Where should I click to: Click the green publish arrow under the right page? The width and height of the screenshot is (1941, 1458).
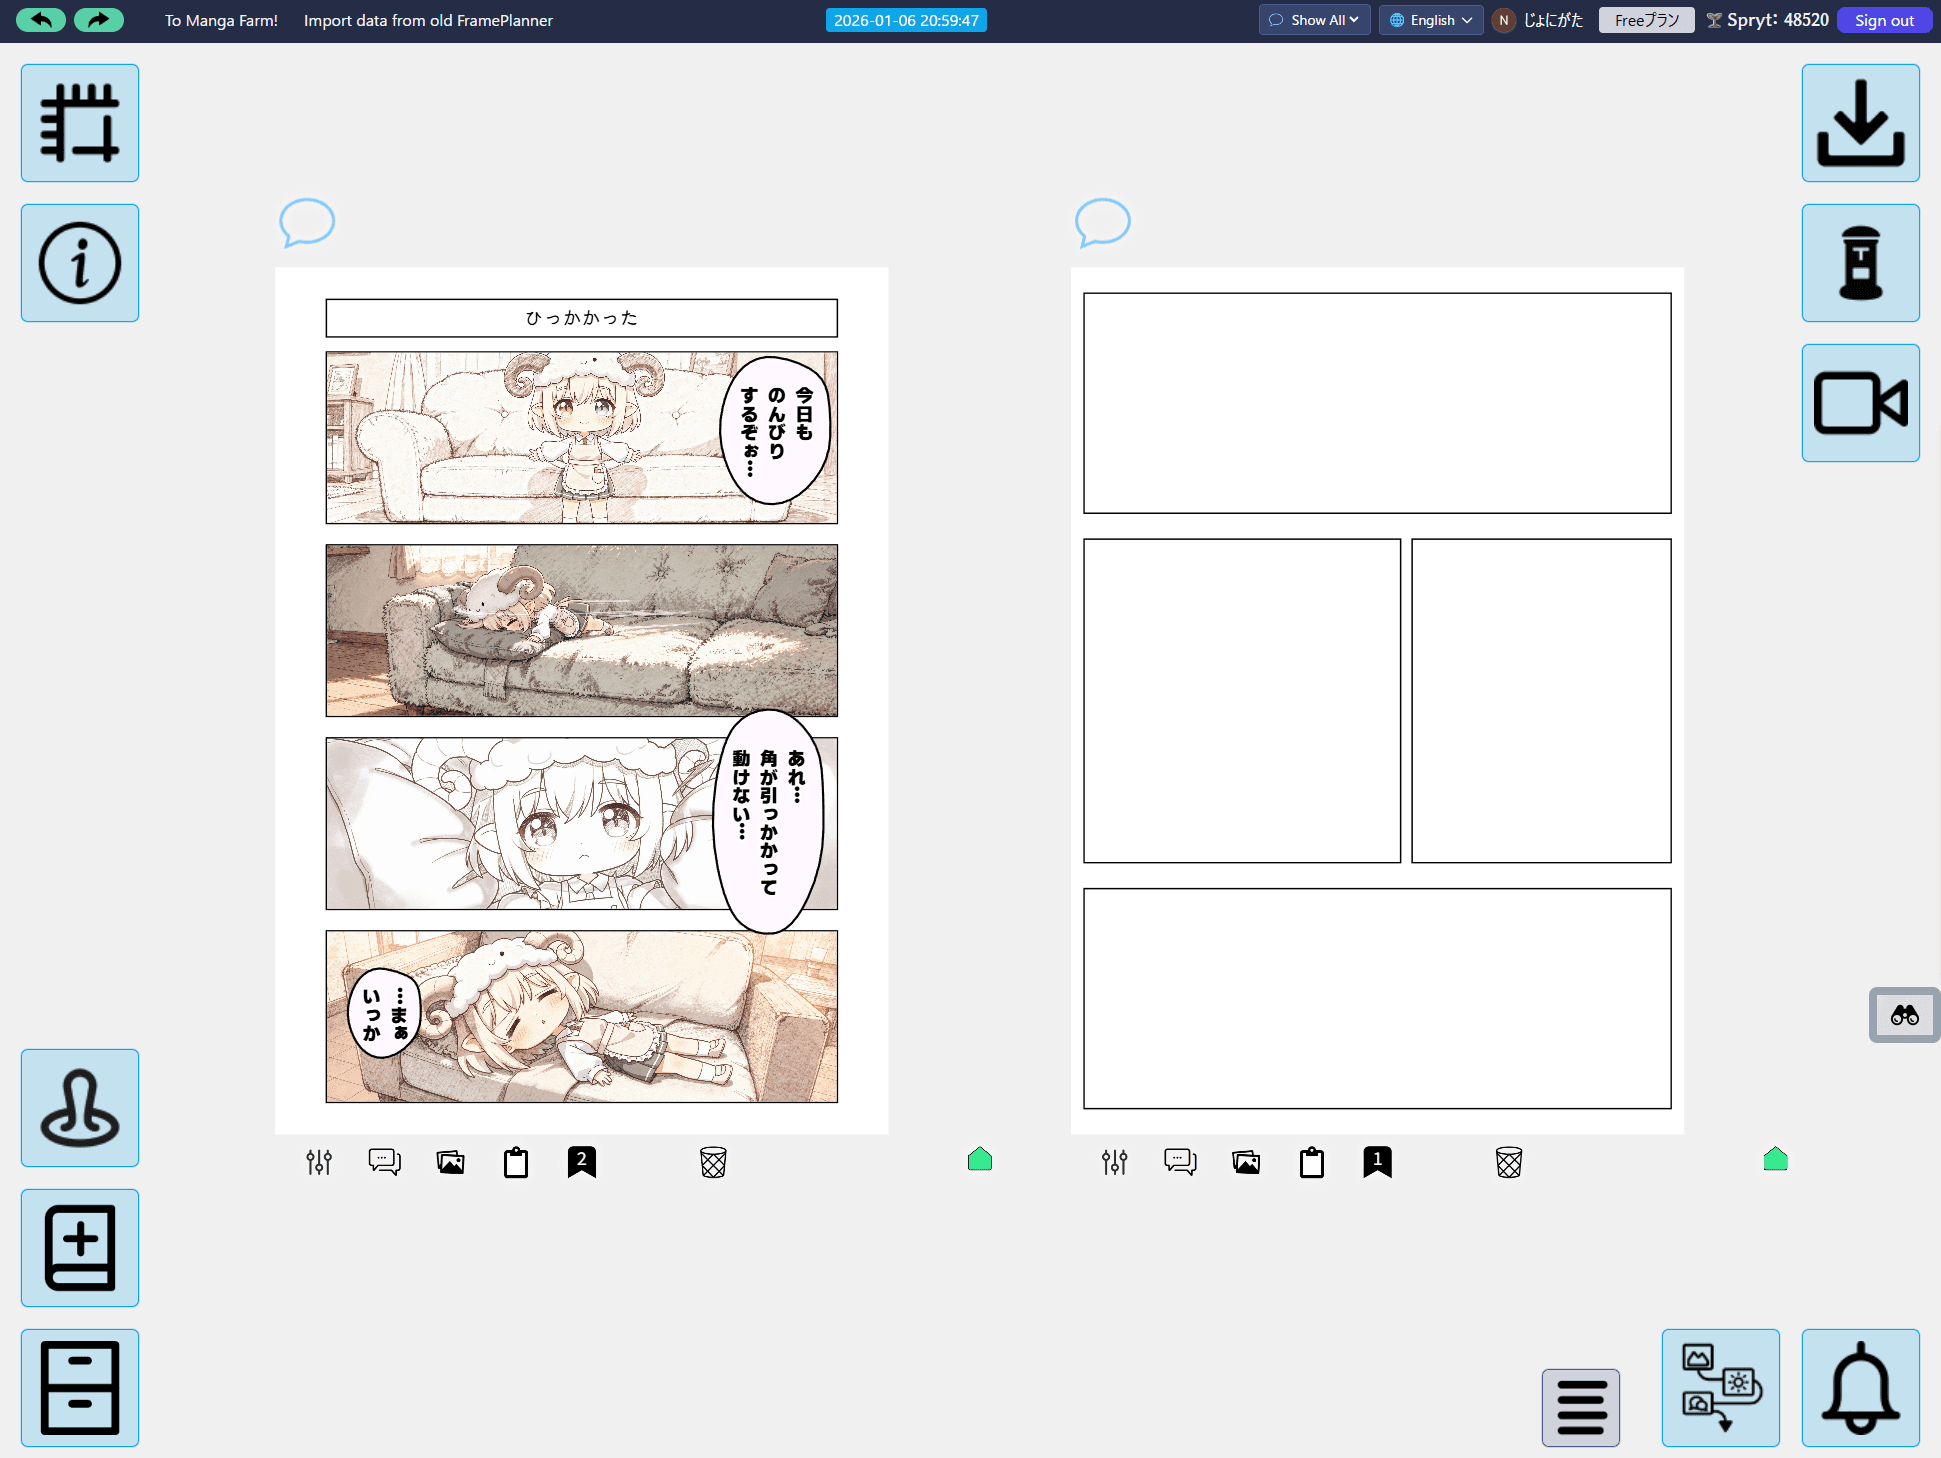tap(1776, 1159)
